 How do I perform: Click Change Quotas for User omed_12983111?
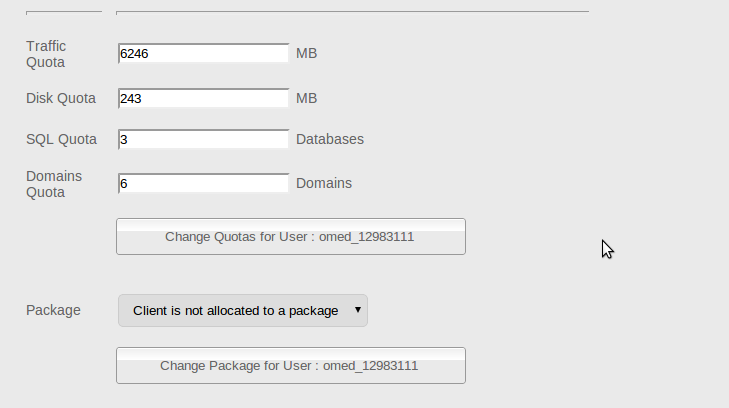[291, 237]
